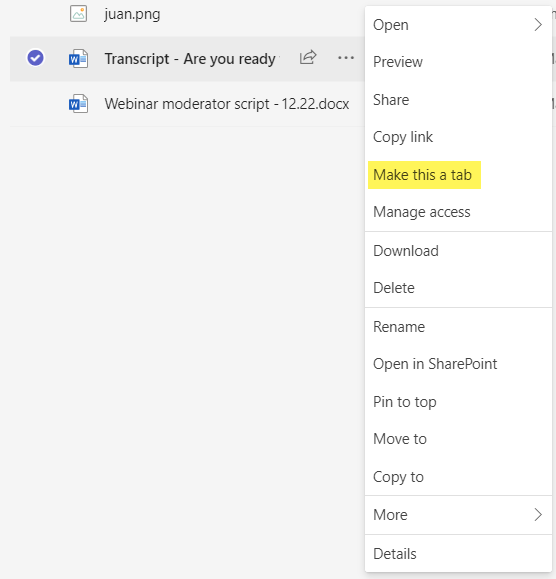This screenshot has height=579, width=556.
Task: Click the juan.png image file icon
Action: 78,14
